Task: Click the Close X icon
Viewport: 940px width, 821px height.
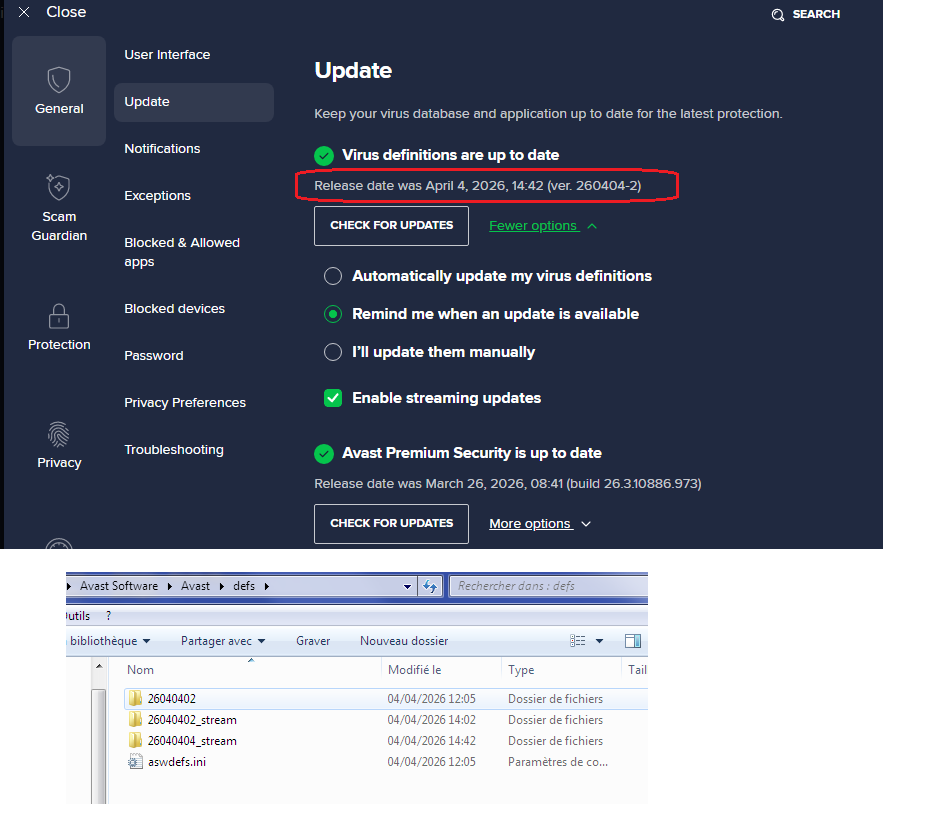Action: coord(24,13)
